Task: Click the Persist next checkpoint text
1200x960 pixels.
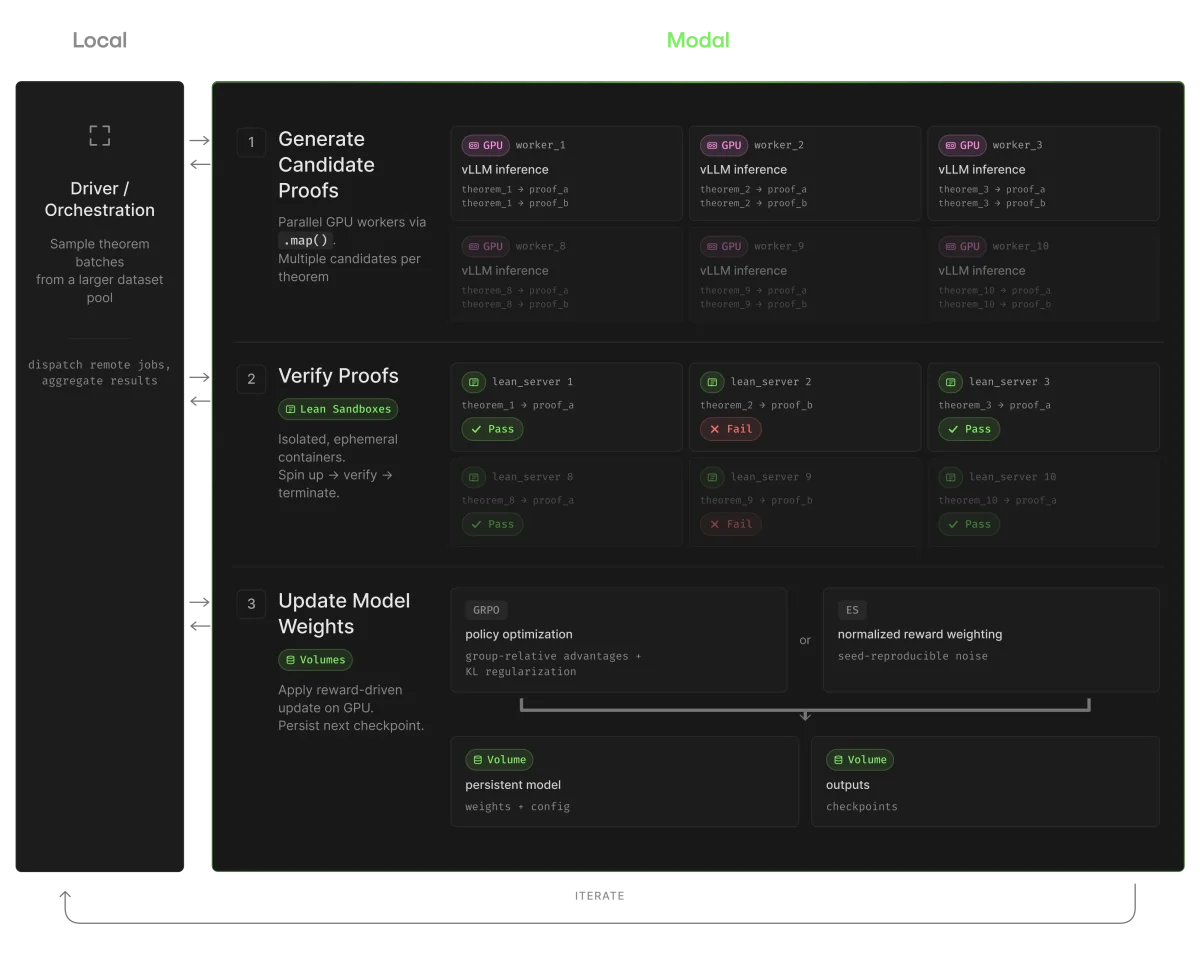Action: 351,726
